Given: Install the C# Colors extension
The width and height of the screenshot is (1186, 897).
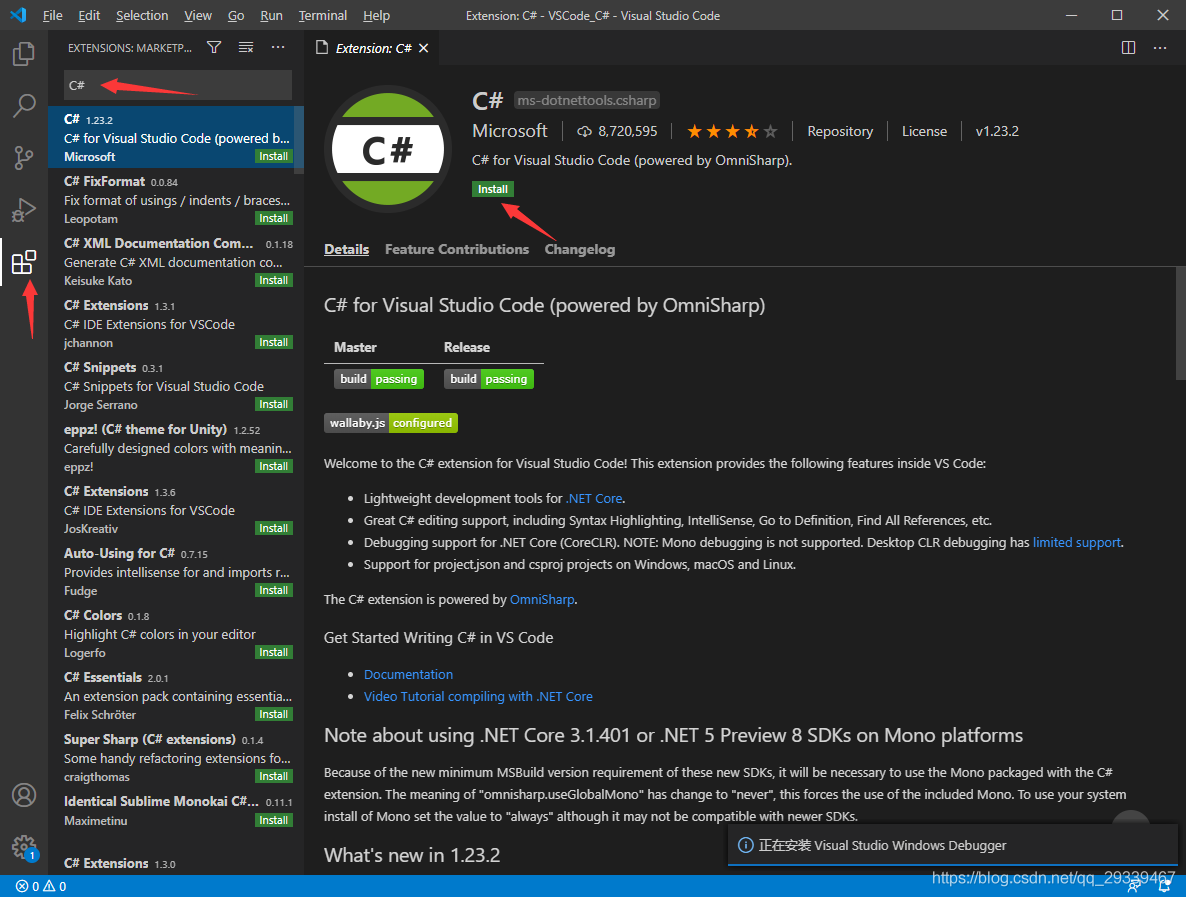Looking at the screenshot, I should pyautogui.click(x=273, y=653).
